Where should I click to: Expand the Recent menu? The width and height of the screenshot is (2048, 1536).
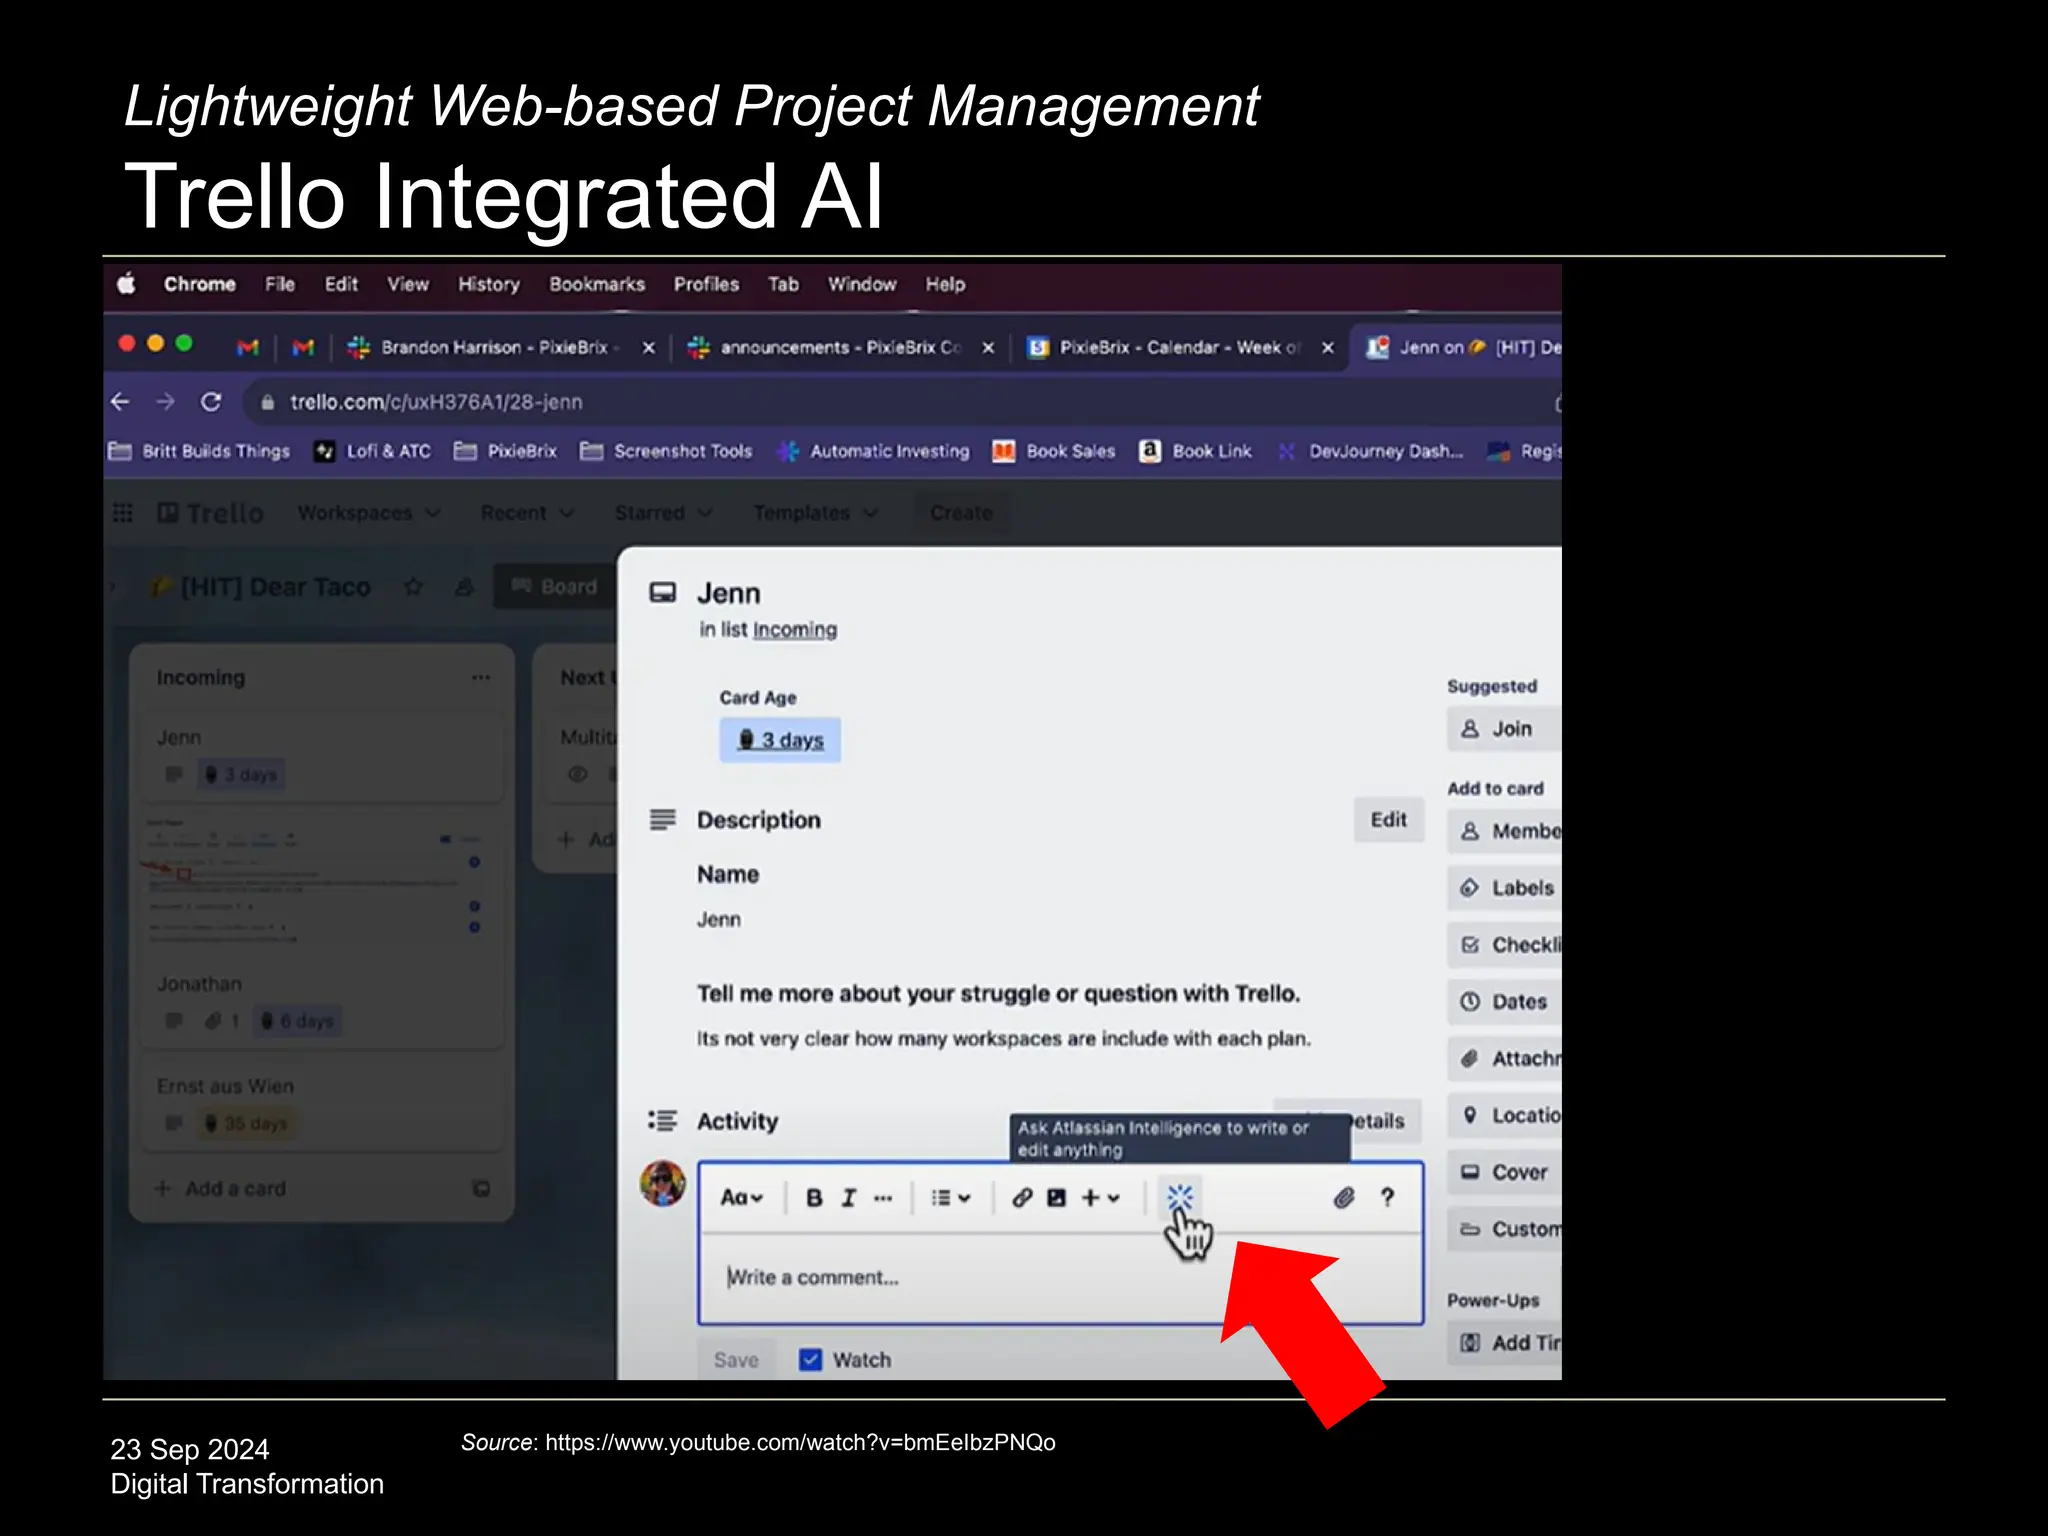pos(527,513)
